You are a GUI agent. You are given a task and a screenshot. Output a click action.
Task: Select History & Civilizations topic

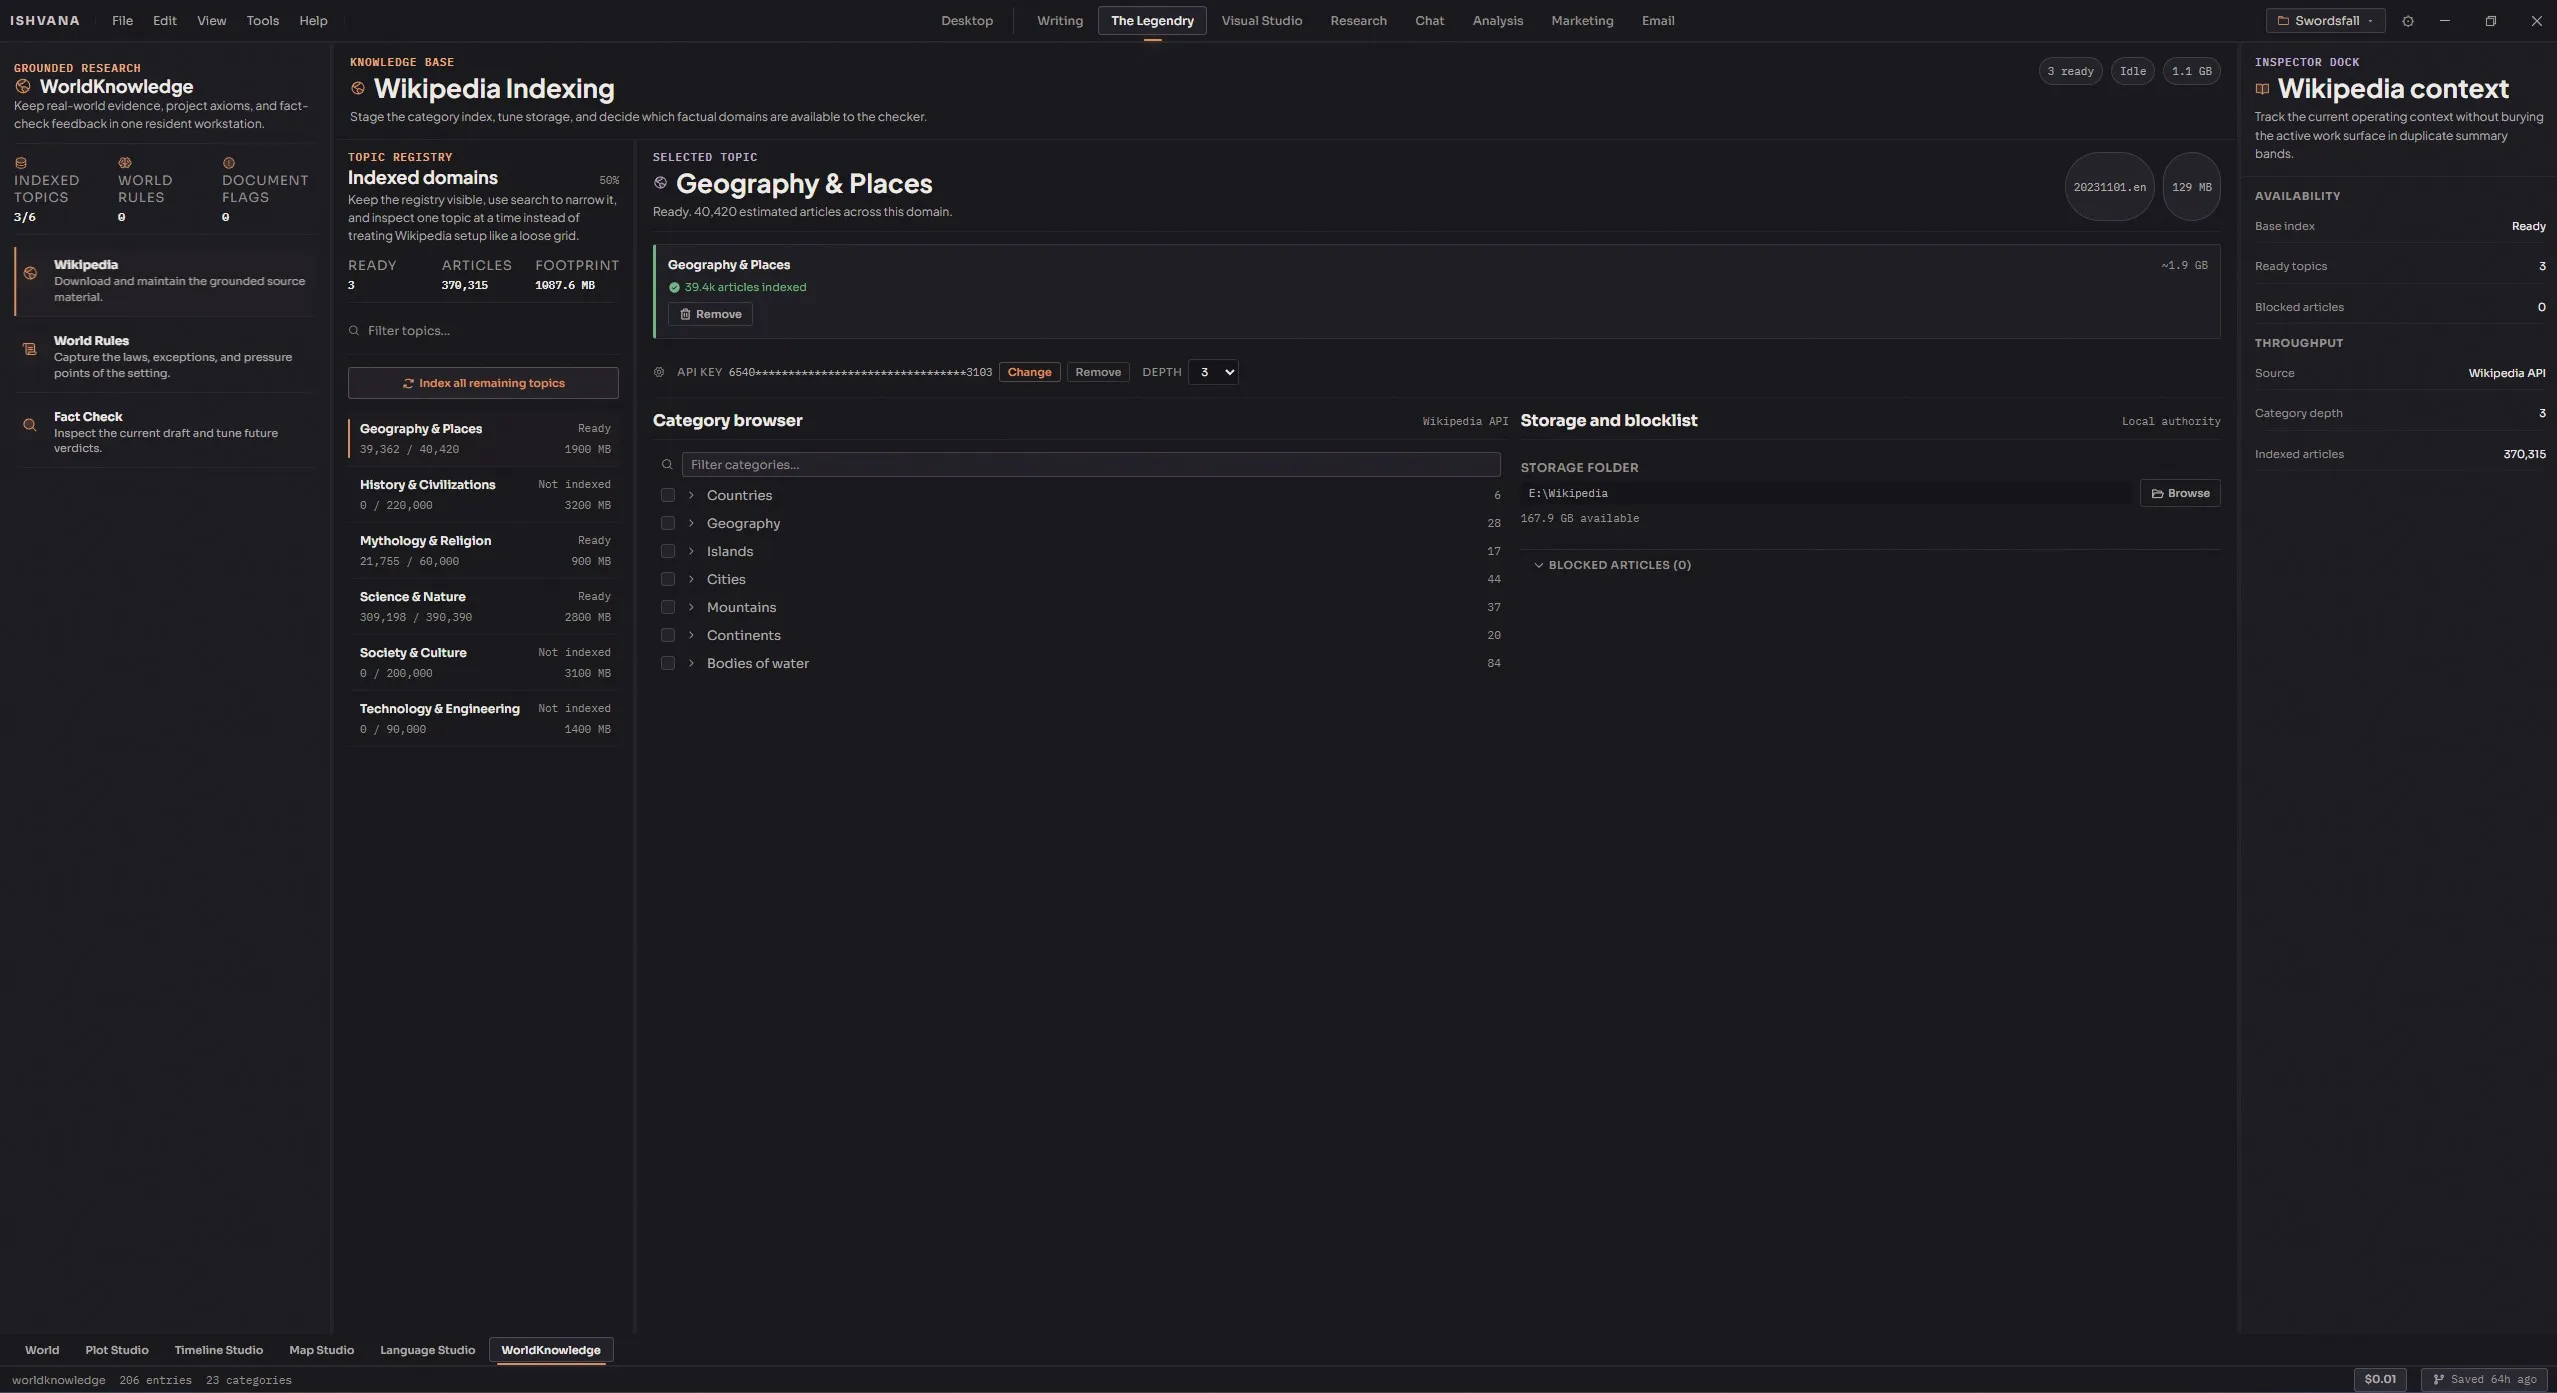tap(484, 494)
